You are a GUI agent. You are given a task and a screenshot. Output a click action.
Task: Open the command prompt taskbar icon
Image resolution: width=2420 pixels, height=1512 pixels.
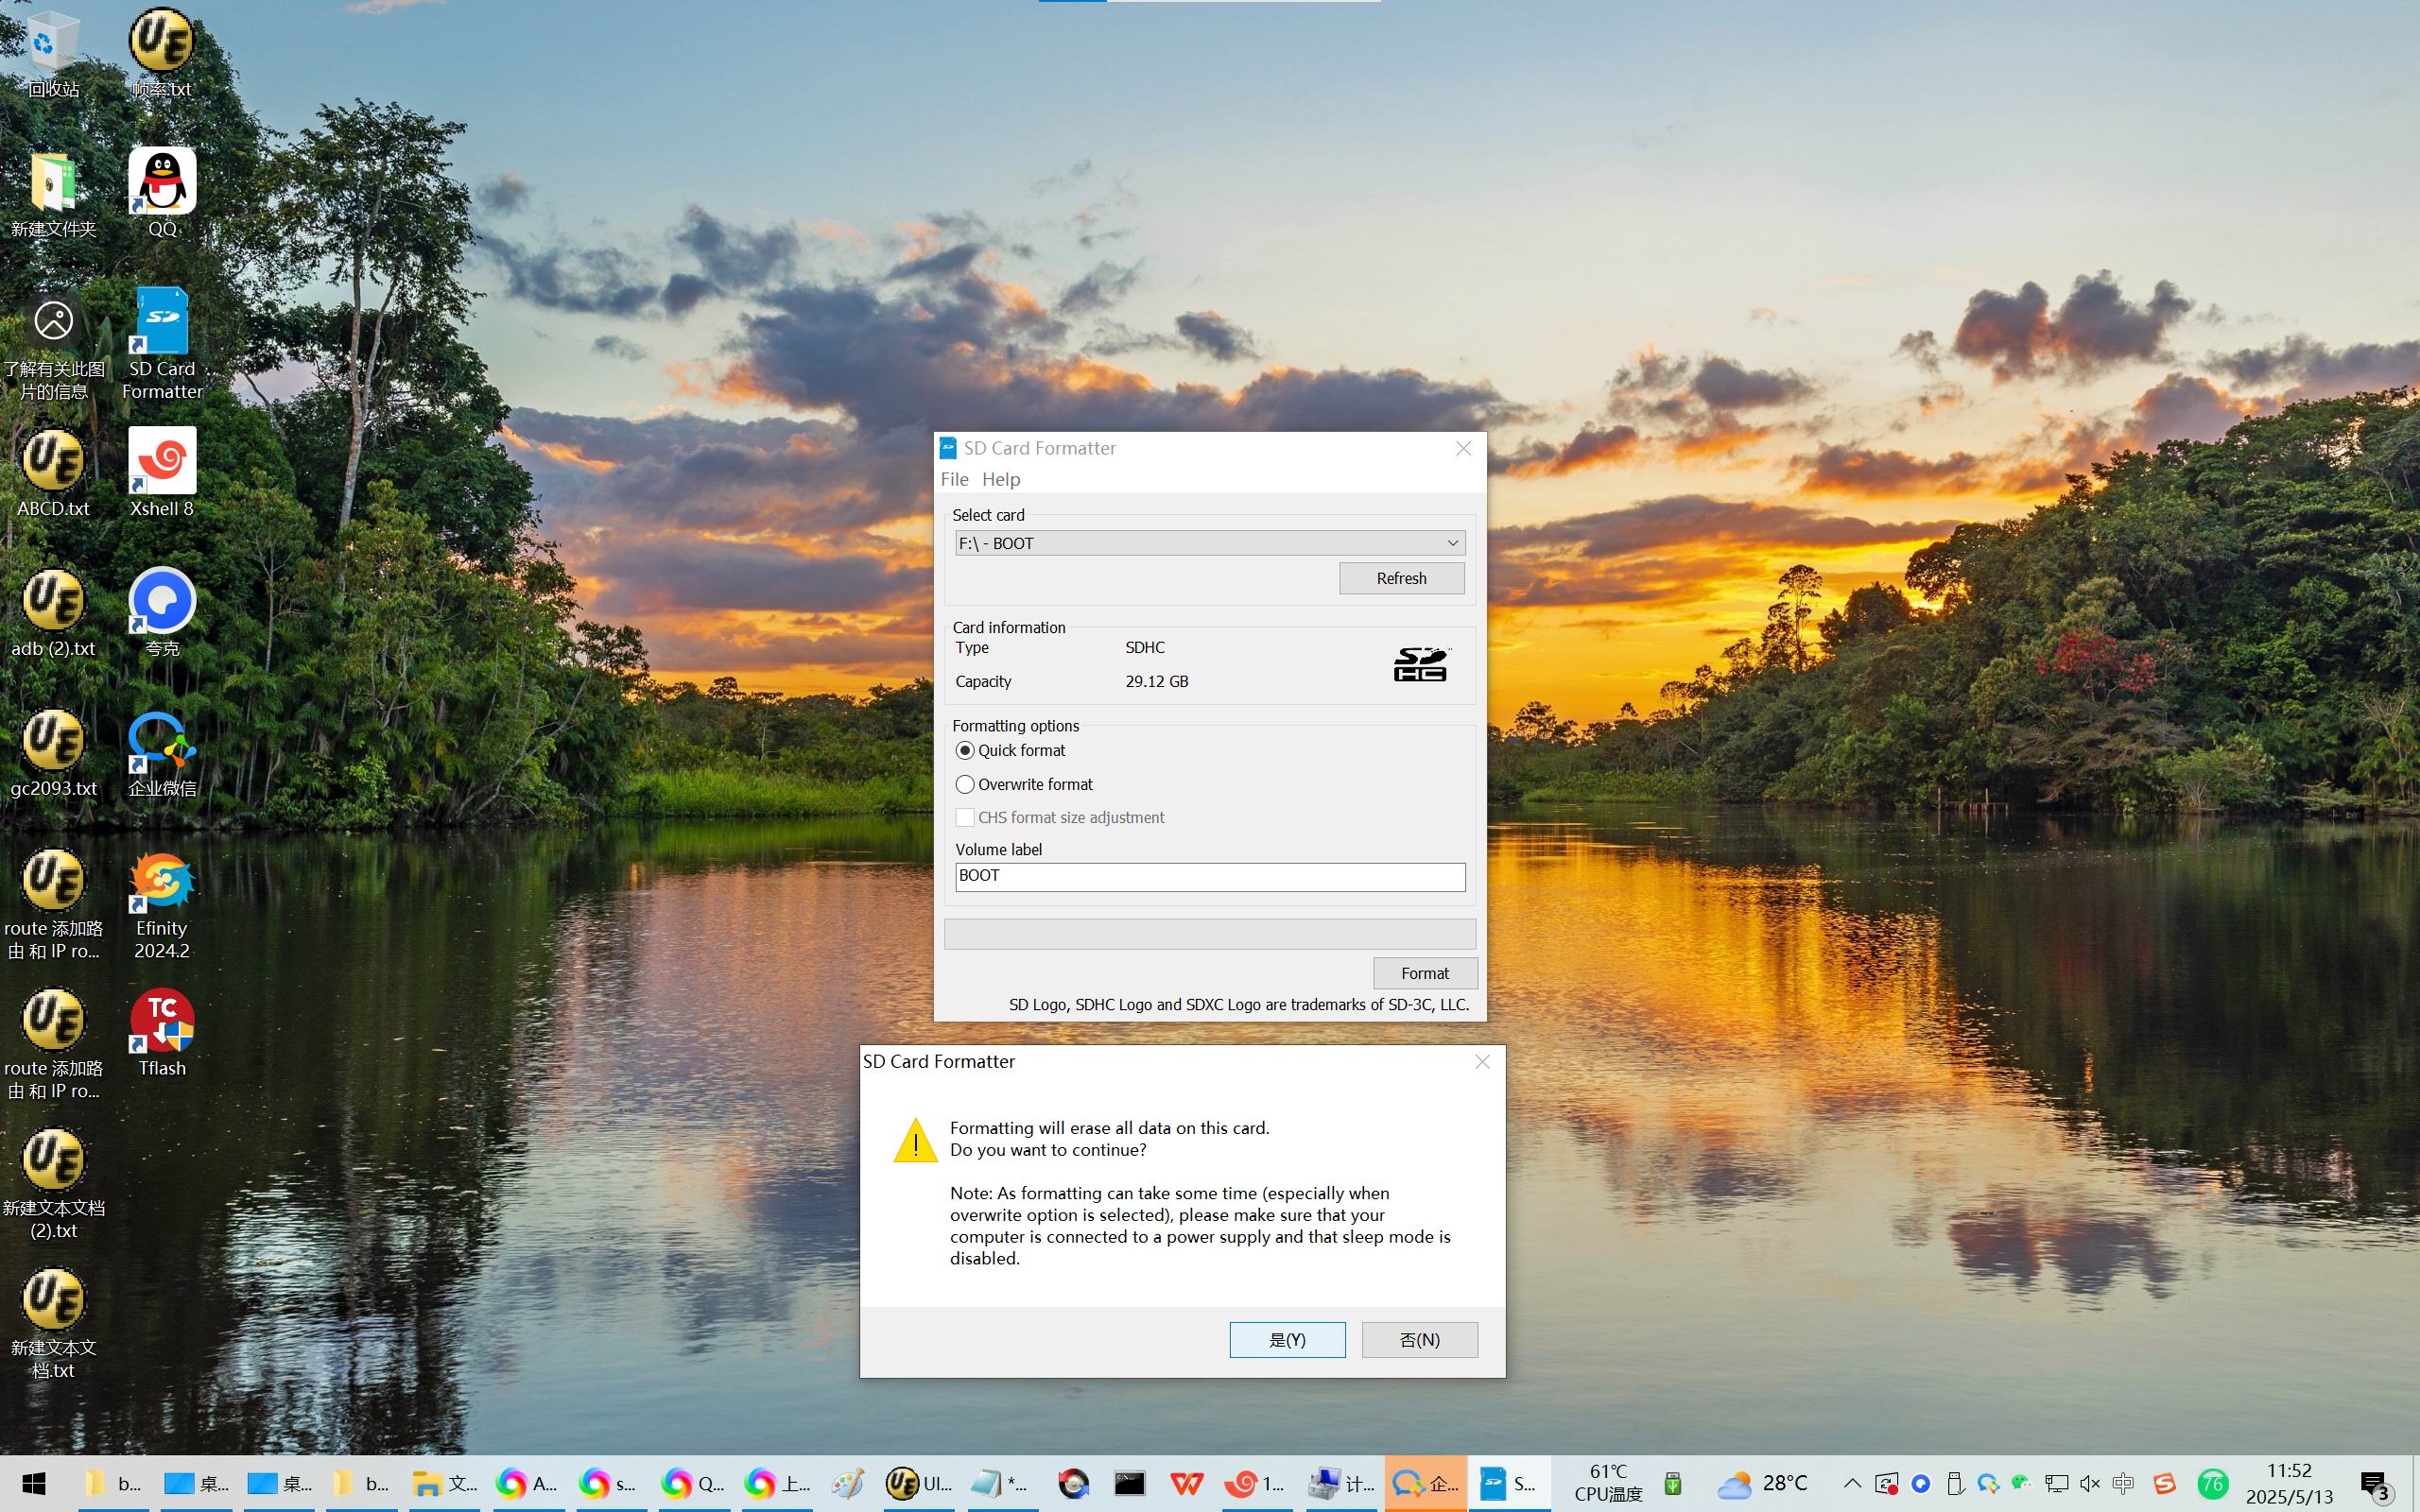click(1130, 1483)
